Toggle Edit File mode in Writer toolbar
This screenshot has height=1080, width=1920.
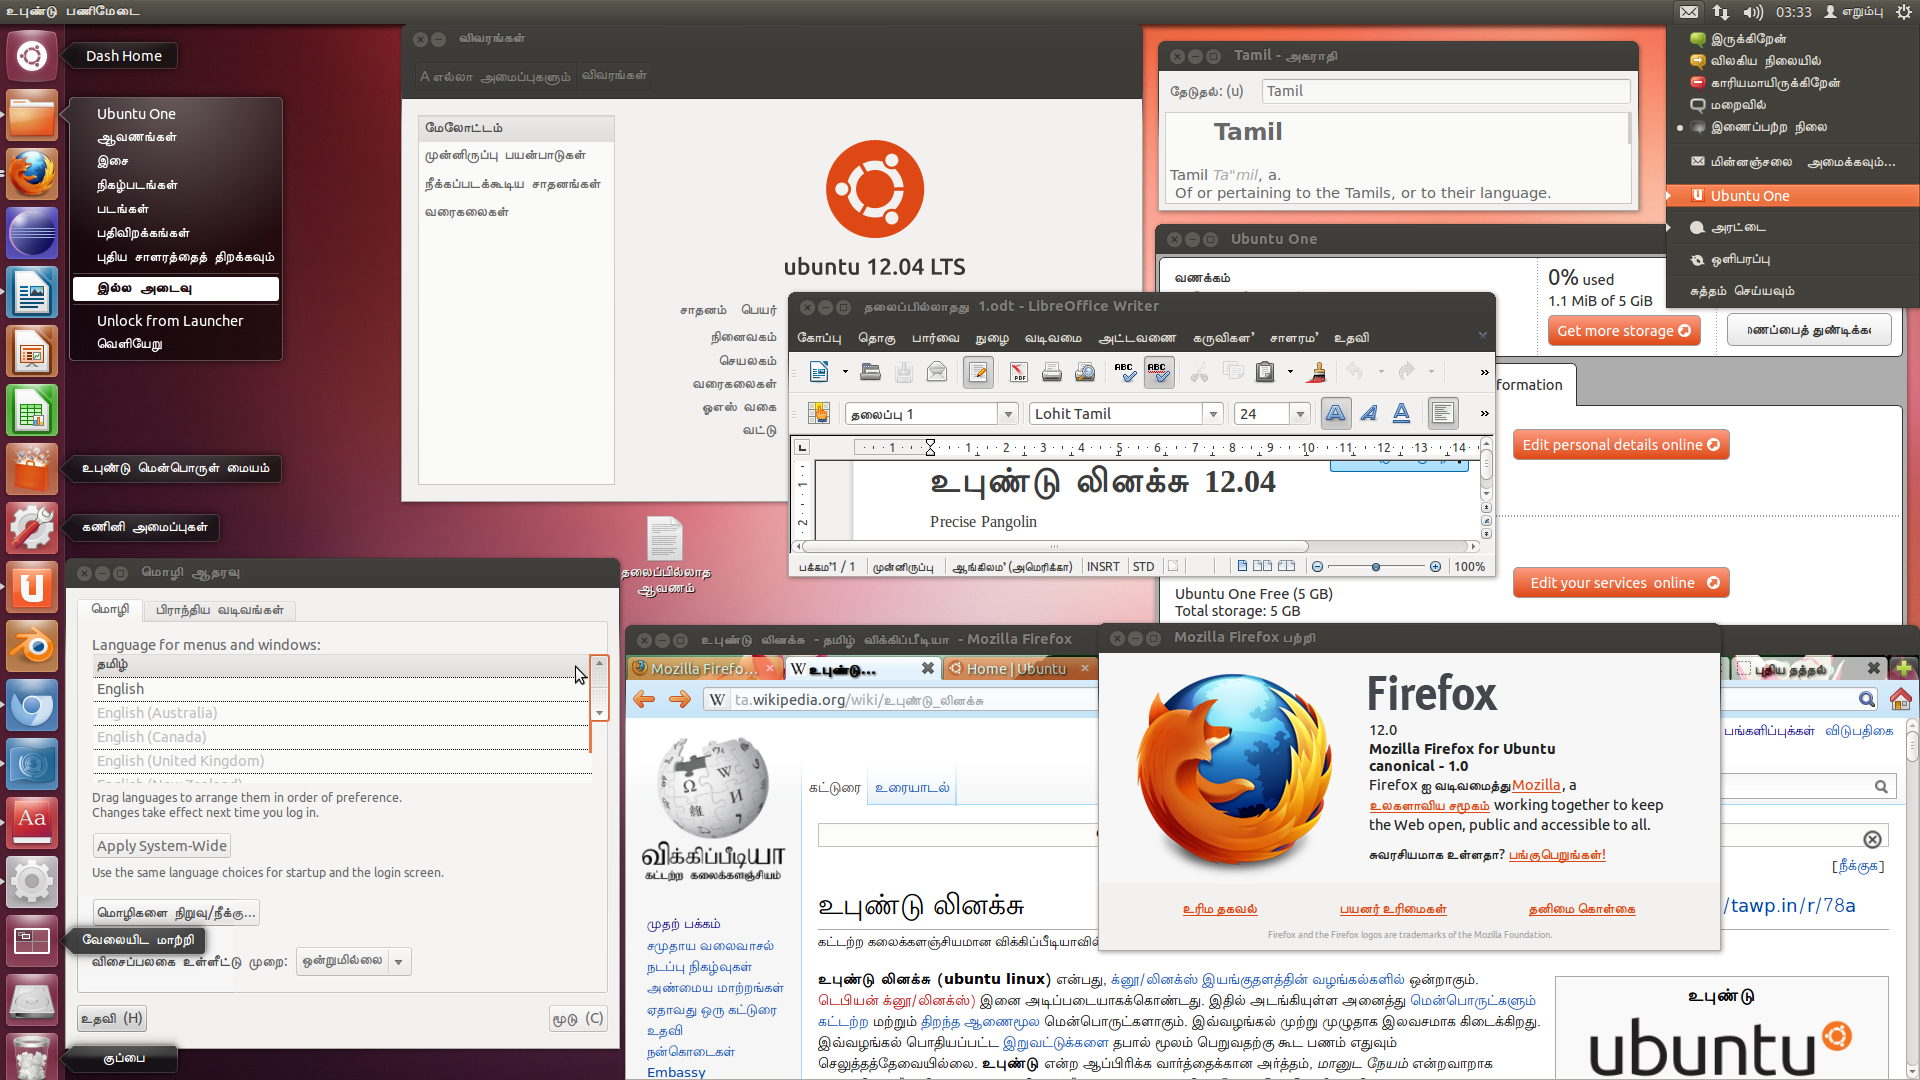978,372
